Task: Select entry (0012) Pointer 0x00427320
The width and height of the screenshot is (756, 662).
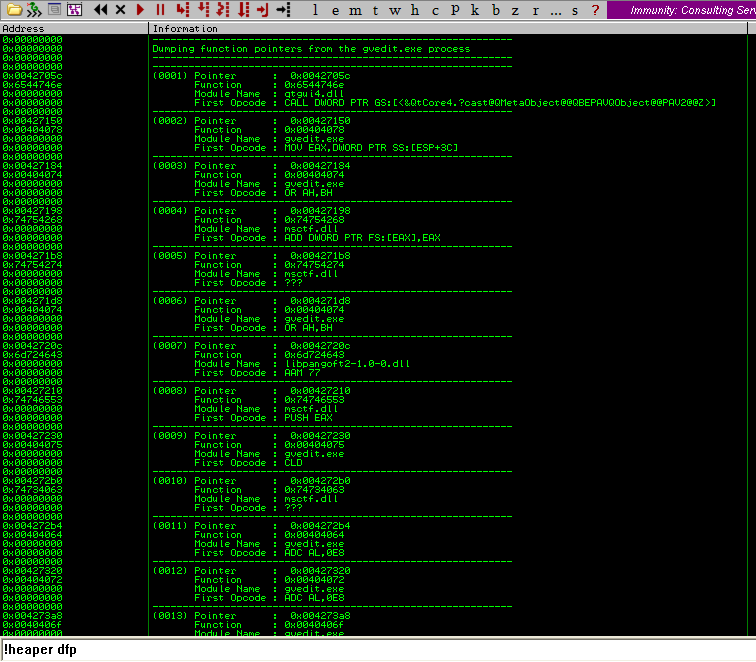Action: pos(252,570)
